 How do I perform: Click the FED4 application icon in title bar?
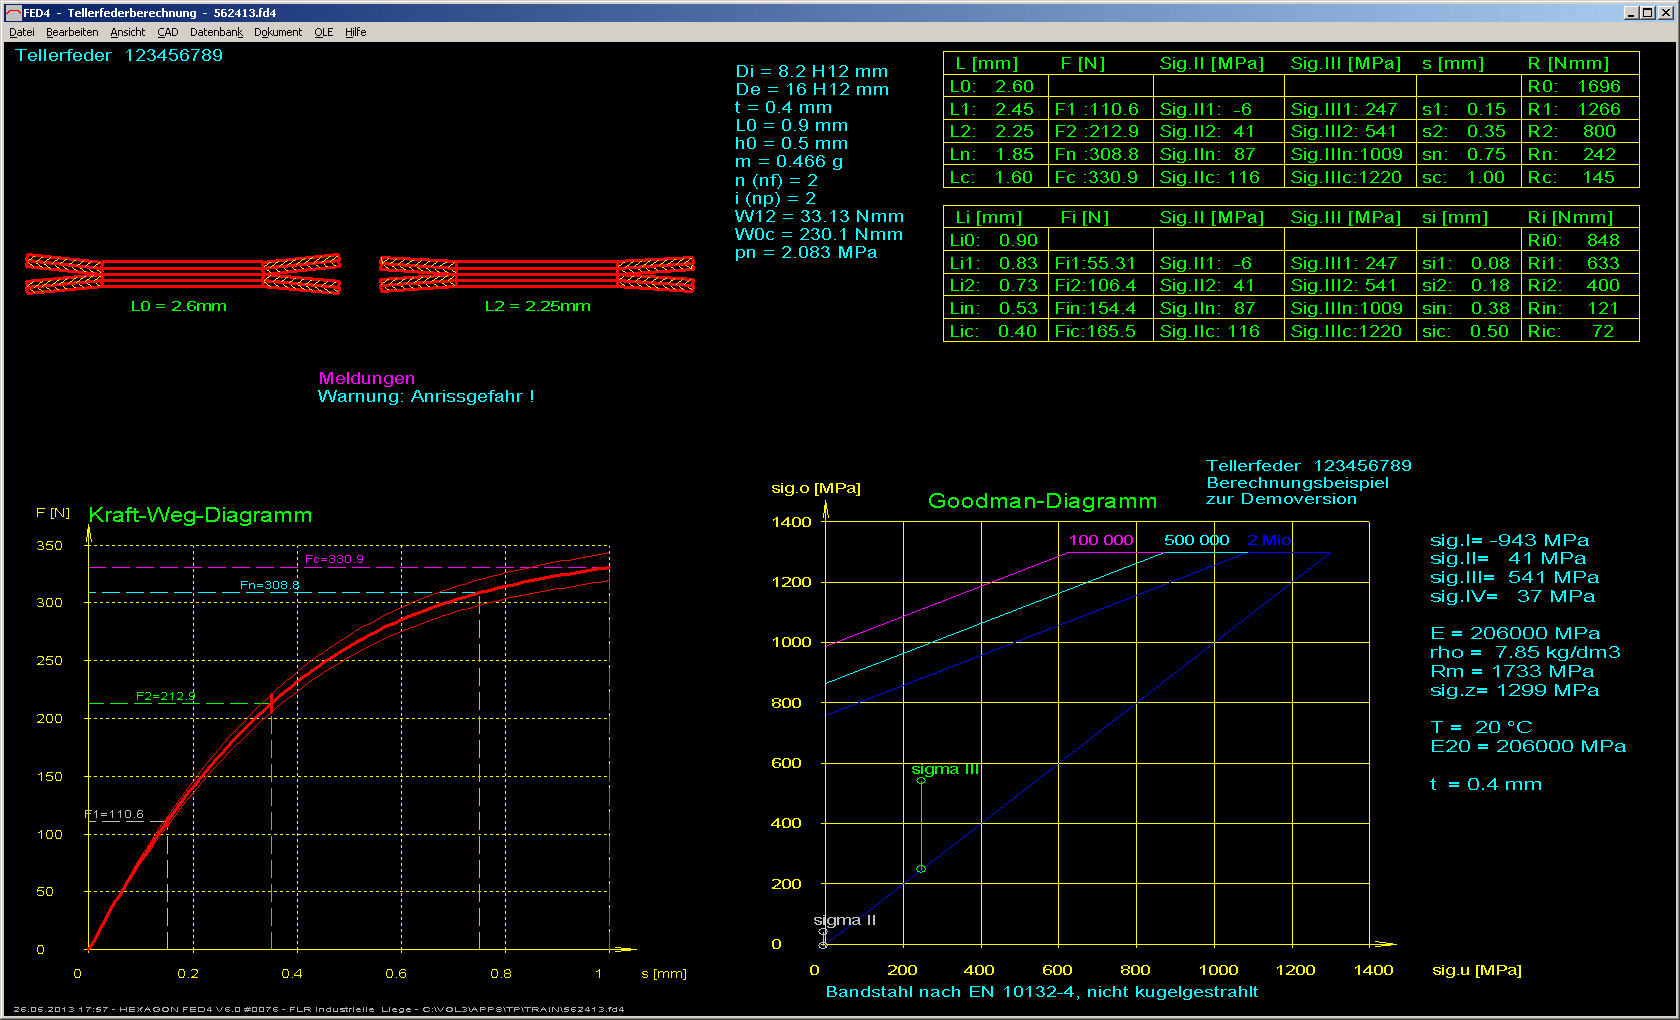point(13,13)
